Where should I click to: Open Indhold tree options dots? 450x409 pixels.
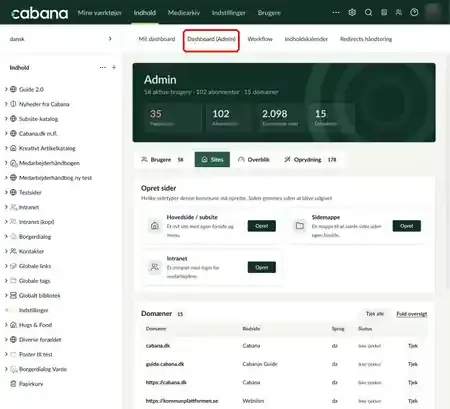click(x=103, y=67)
